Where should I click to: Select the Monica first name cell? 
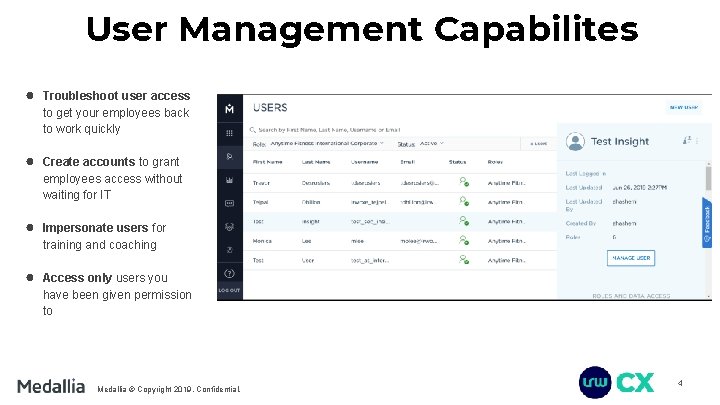[x=262, y=241]
